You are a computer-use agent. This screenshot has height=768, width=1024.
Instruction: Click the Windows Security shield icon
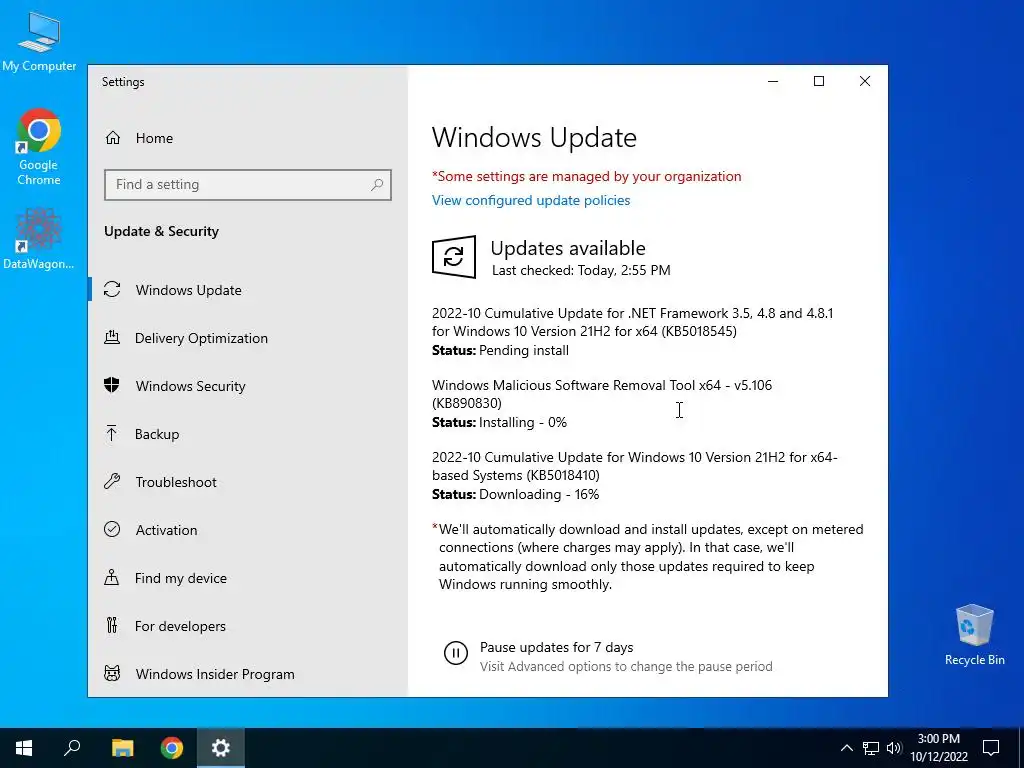point(112,385)
